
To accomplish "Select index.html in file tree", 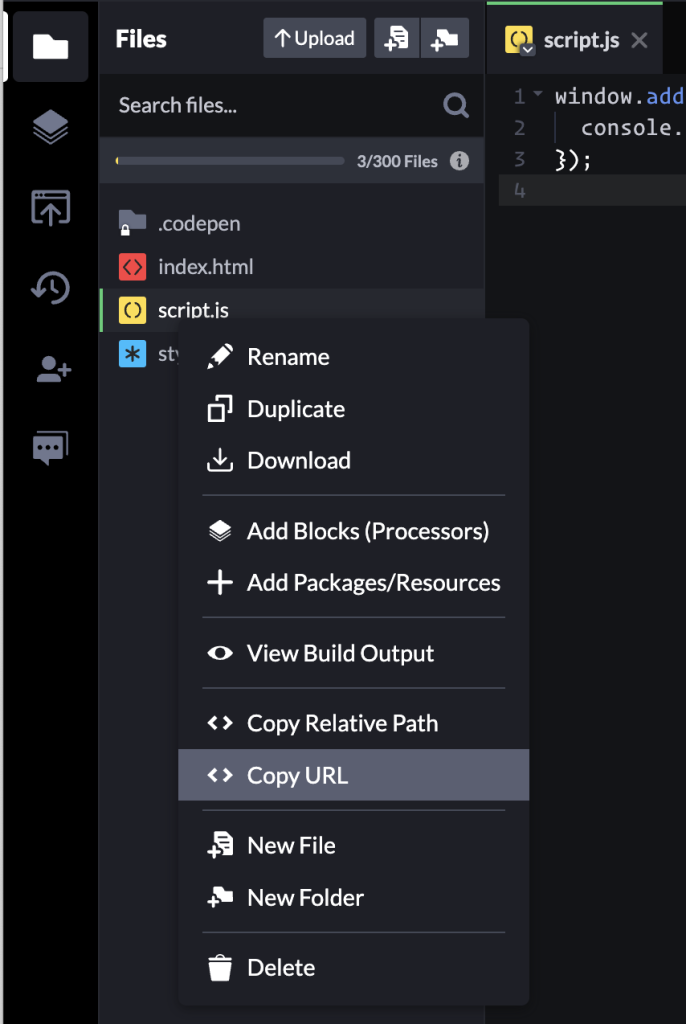I will [205, 267].
